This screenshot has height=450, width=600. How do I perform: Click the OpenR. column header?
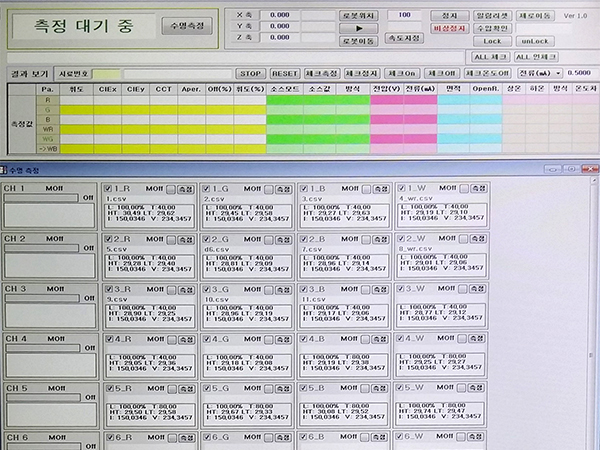(x=486, y=89)
